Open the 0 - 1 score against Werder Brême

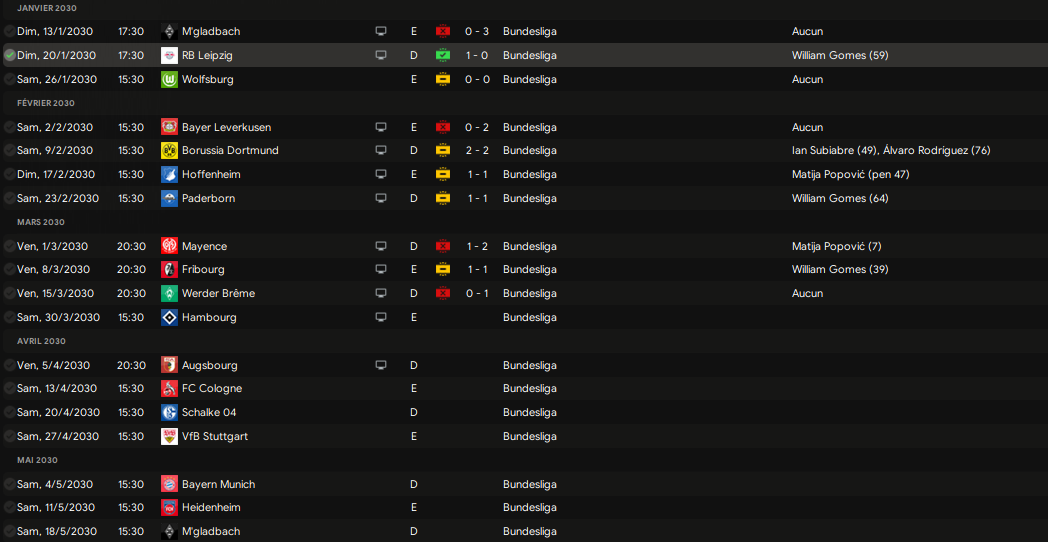[477, 293]
